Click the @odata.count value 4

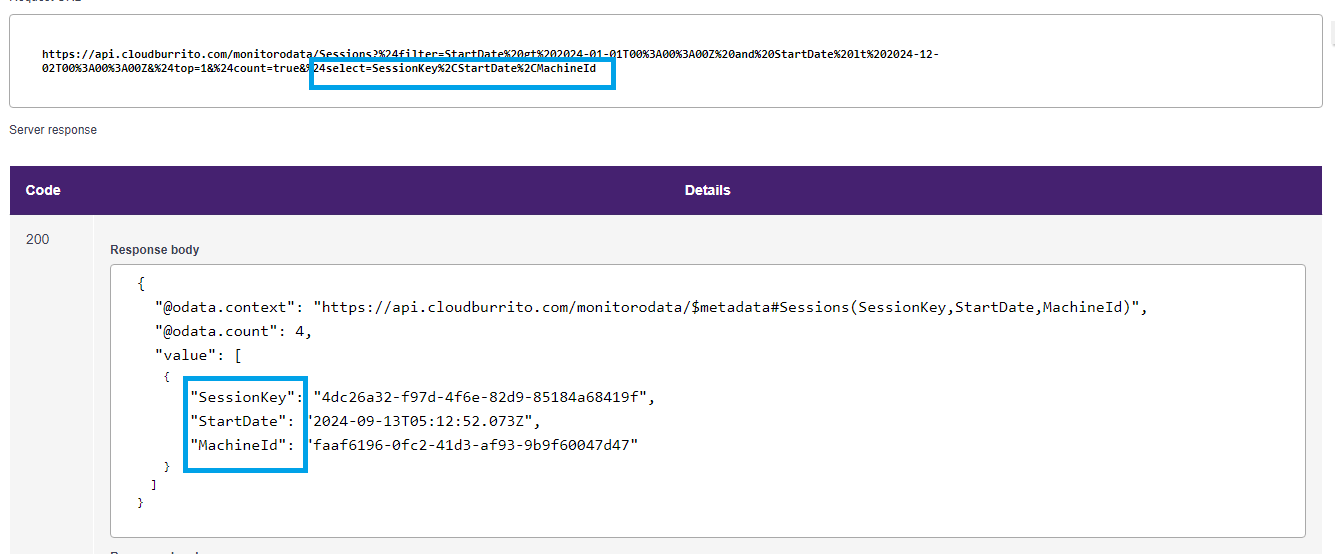[x=301, y=331]
